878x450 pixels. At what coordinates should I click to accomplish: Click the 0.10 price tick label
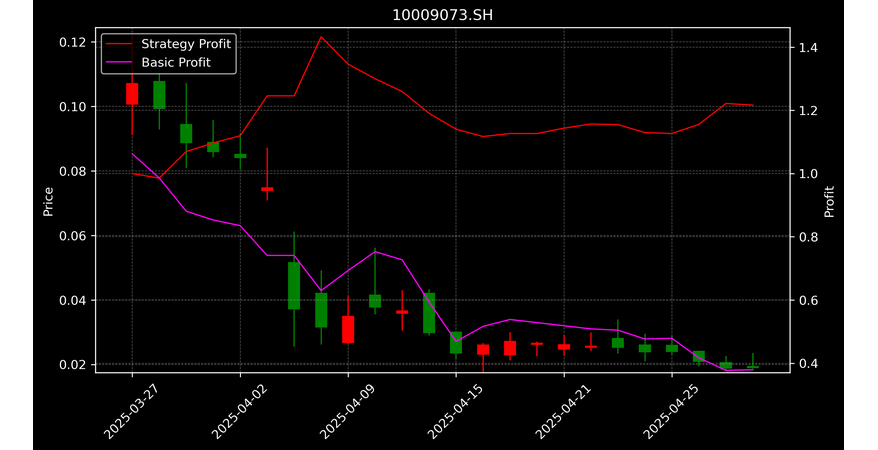(x=72, y=107)
